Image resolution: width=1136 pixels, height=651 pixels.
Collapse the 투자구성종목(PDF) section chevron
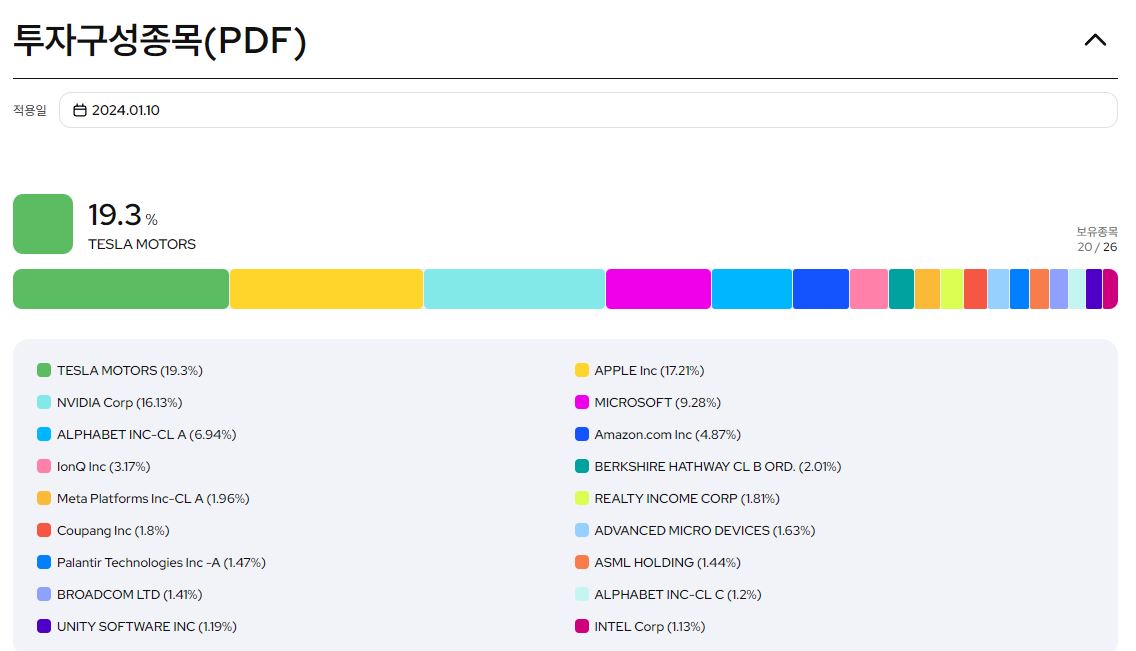tap(1095, 40)
